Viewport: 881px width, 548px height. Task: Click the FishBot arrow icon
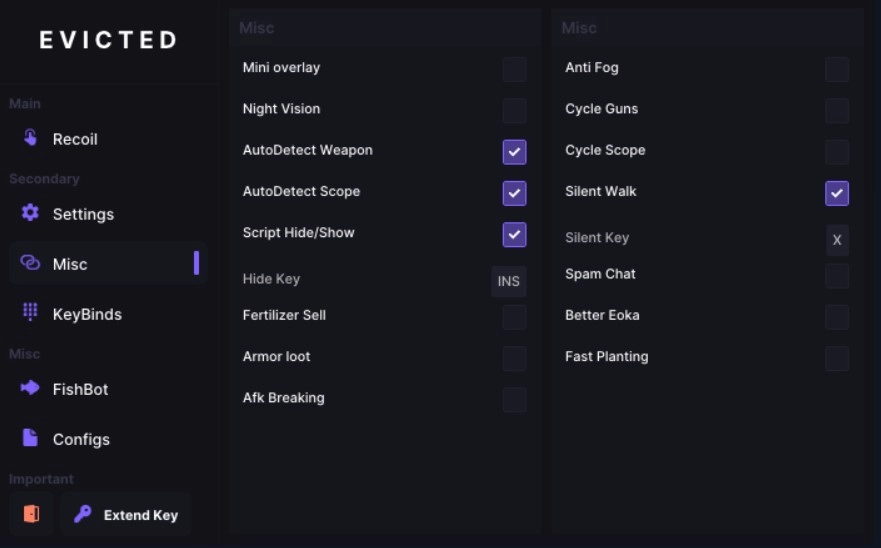(x=30, y=388)
